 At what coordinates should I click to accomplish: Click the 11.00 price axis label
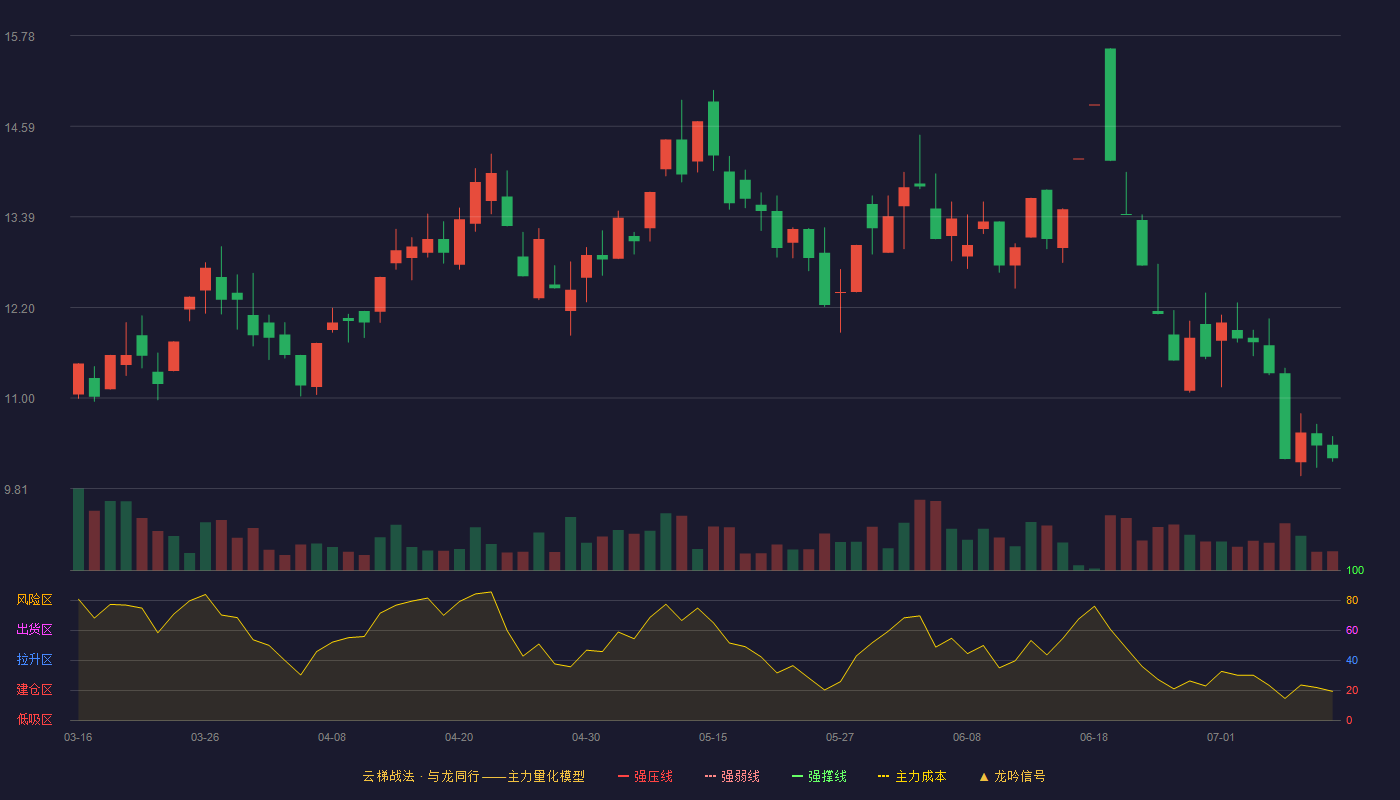pyautogui.click(x=19, y=399)
